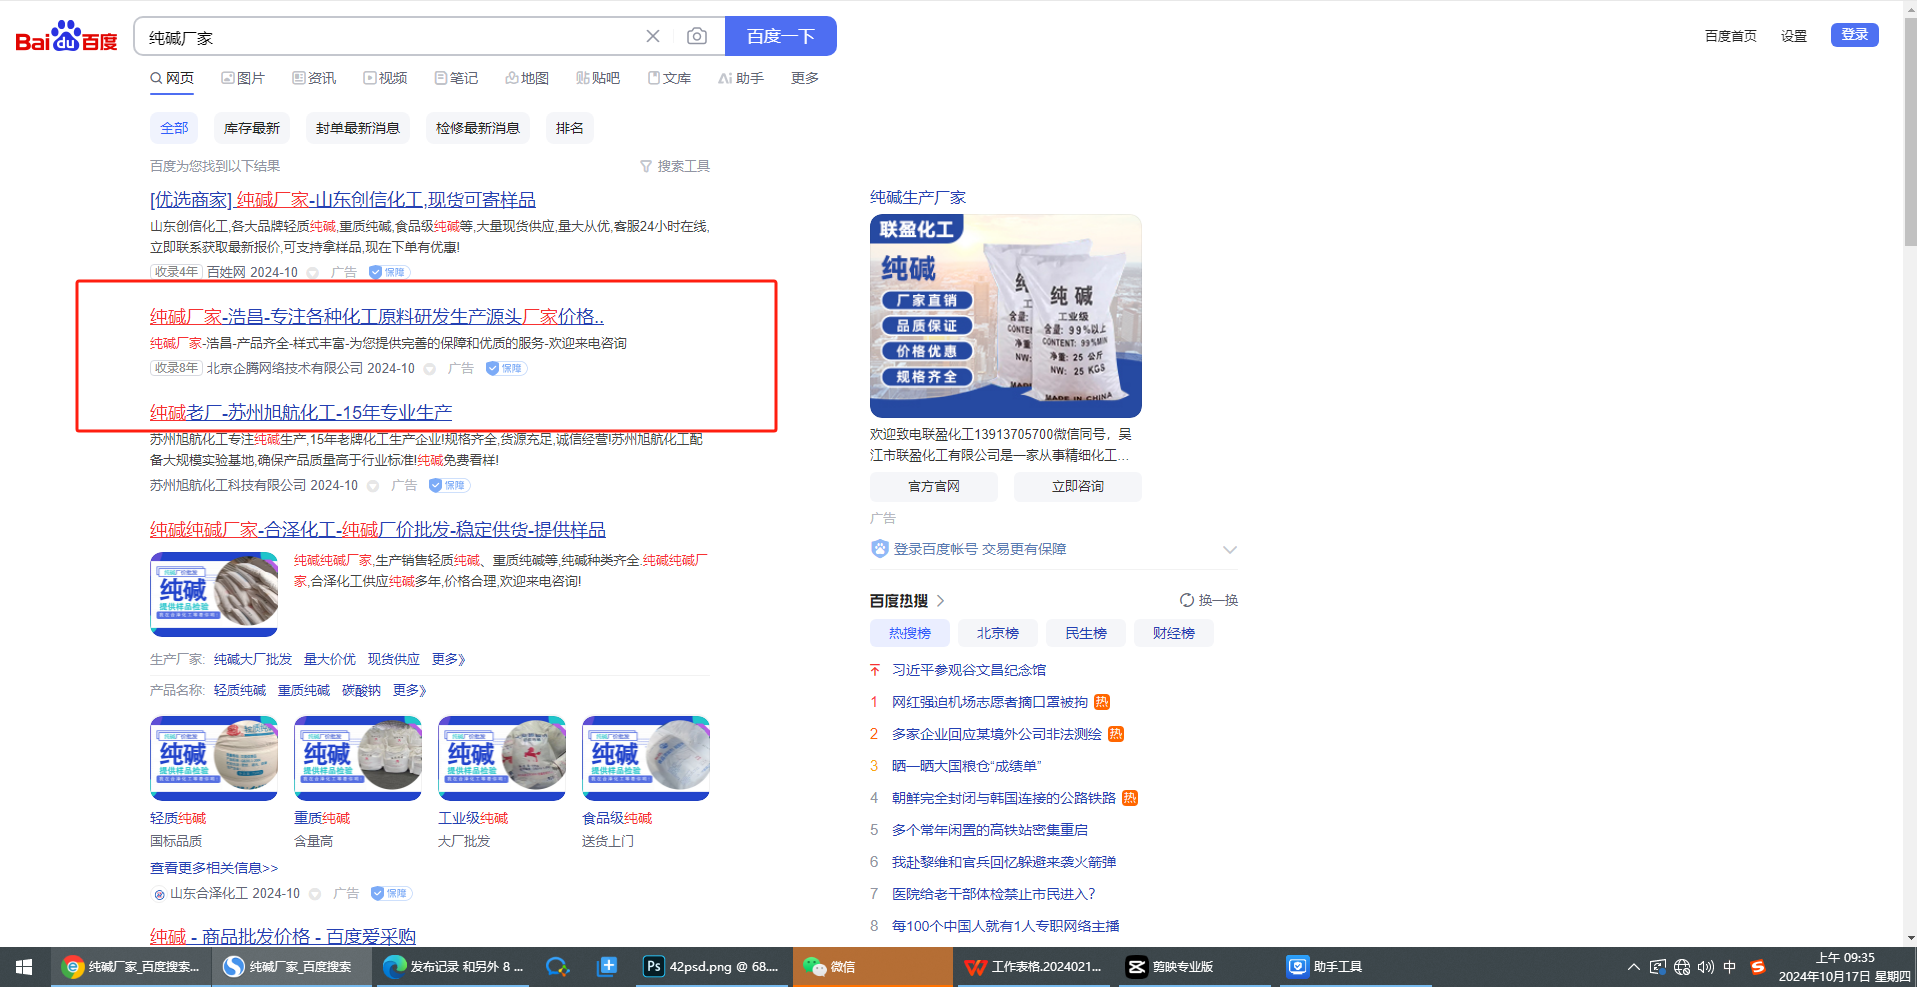Open image search via the camera icon
The height and width of the screenshot is (987, 1917).
697,36
